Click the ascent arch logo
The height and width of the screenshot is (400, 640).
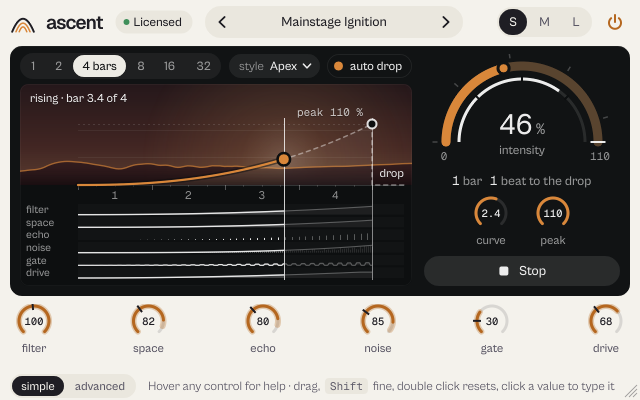coord(23,25)
